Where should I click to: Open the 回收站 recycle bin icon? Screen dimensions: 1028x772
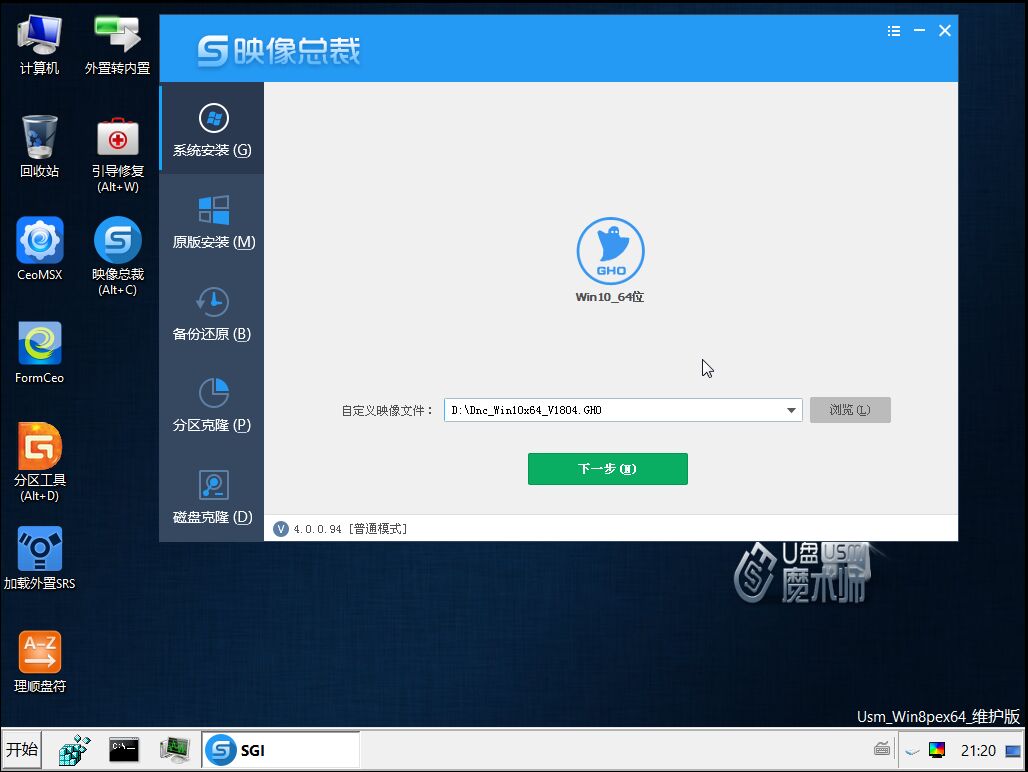39,147
